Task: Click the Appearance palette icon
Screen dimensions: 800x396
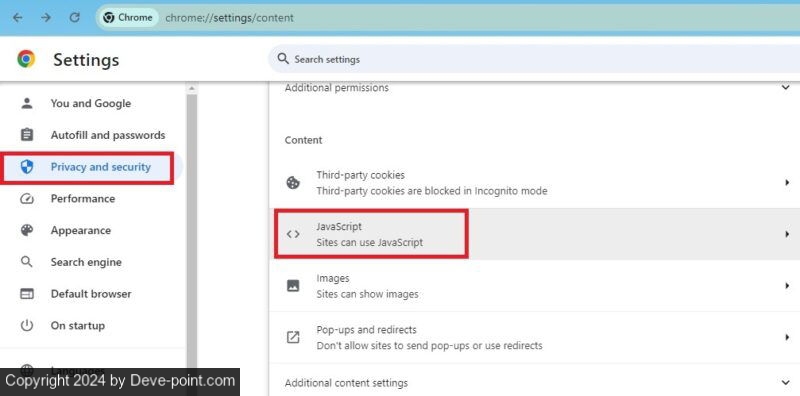Action: coord(27,230)
